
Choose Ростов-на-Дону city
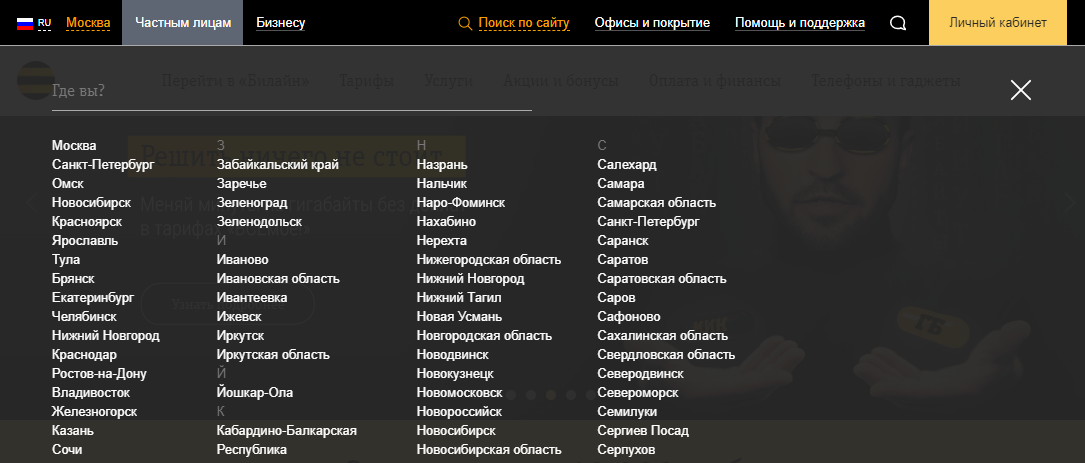pyautogui.click(x=99, y=374)
